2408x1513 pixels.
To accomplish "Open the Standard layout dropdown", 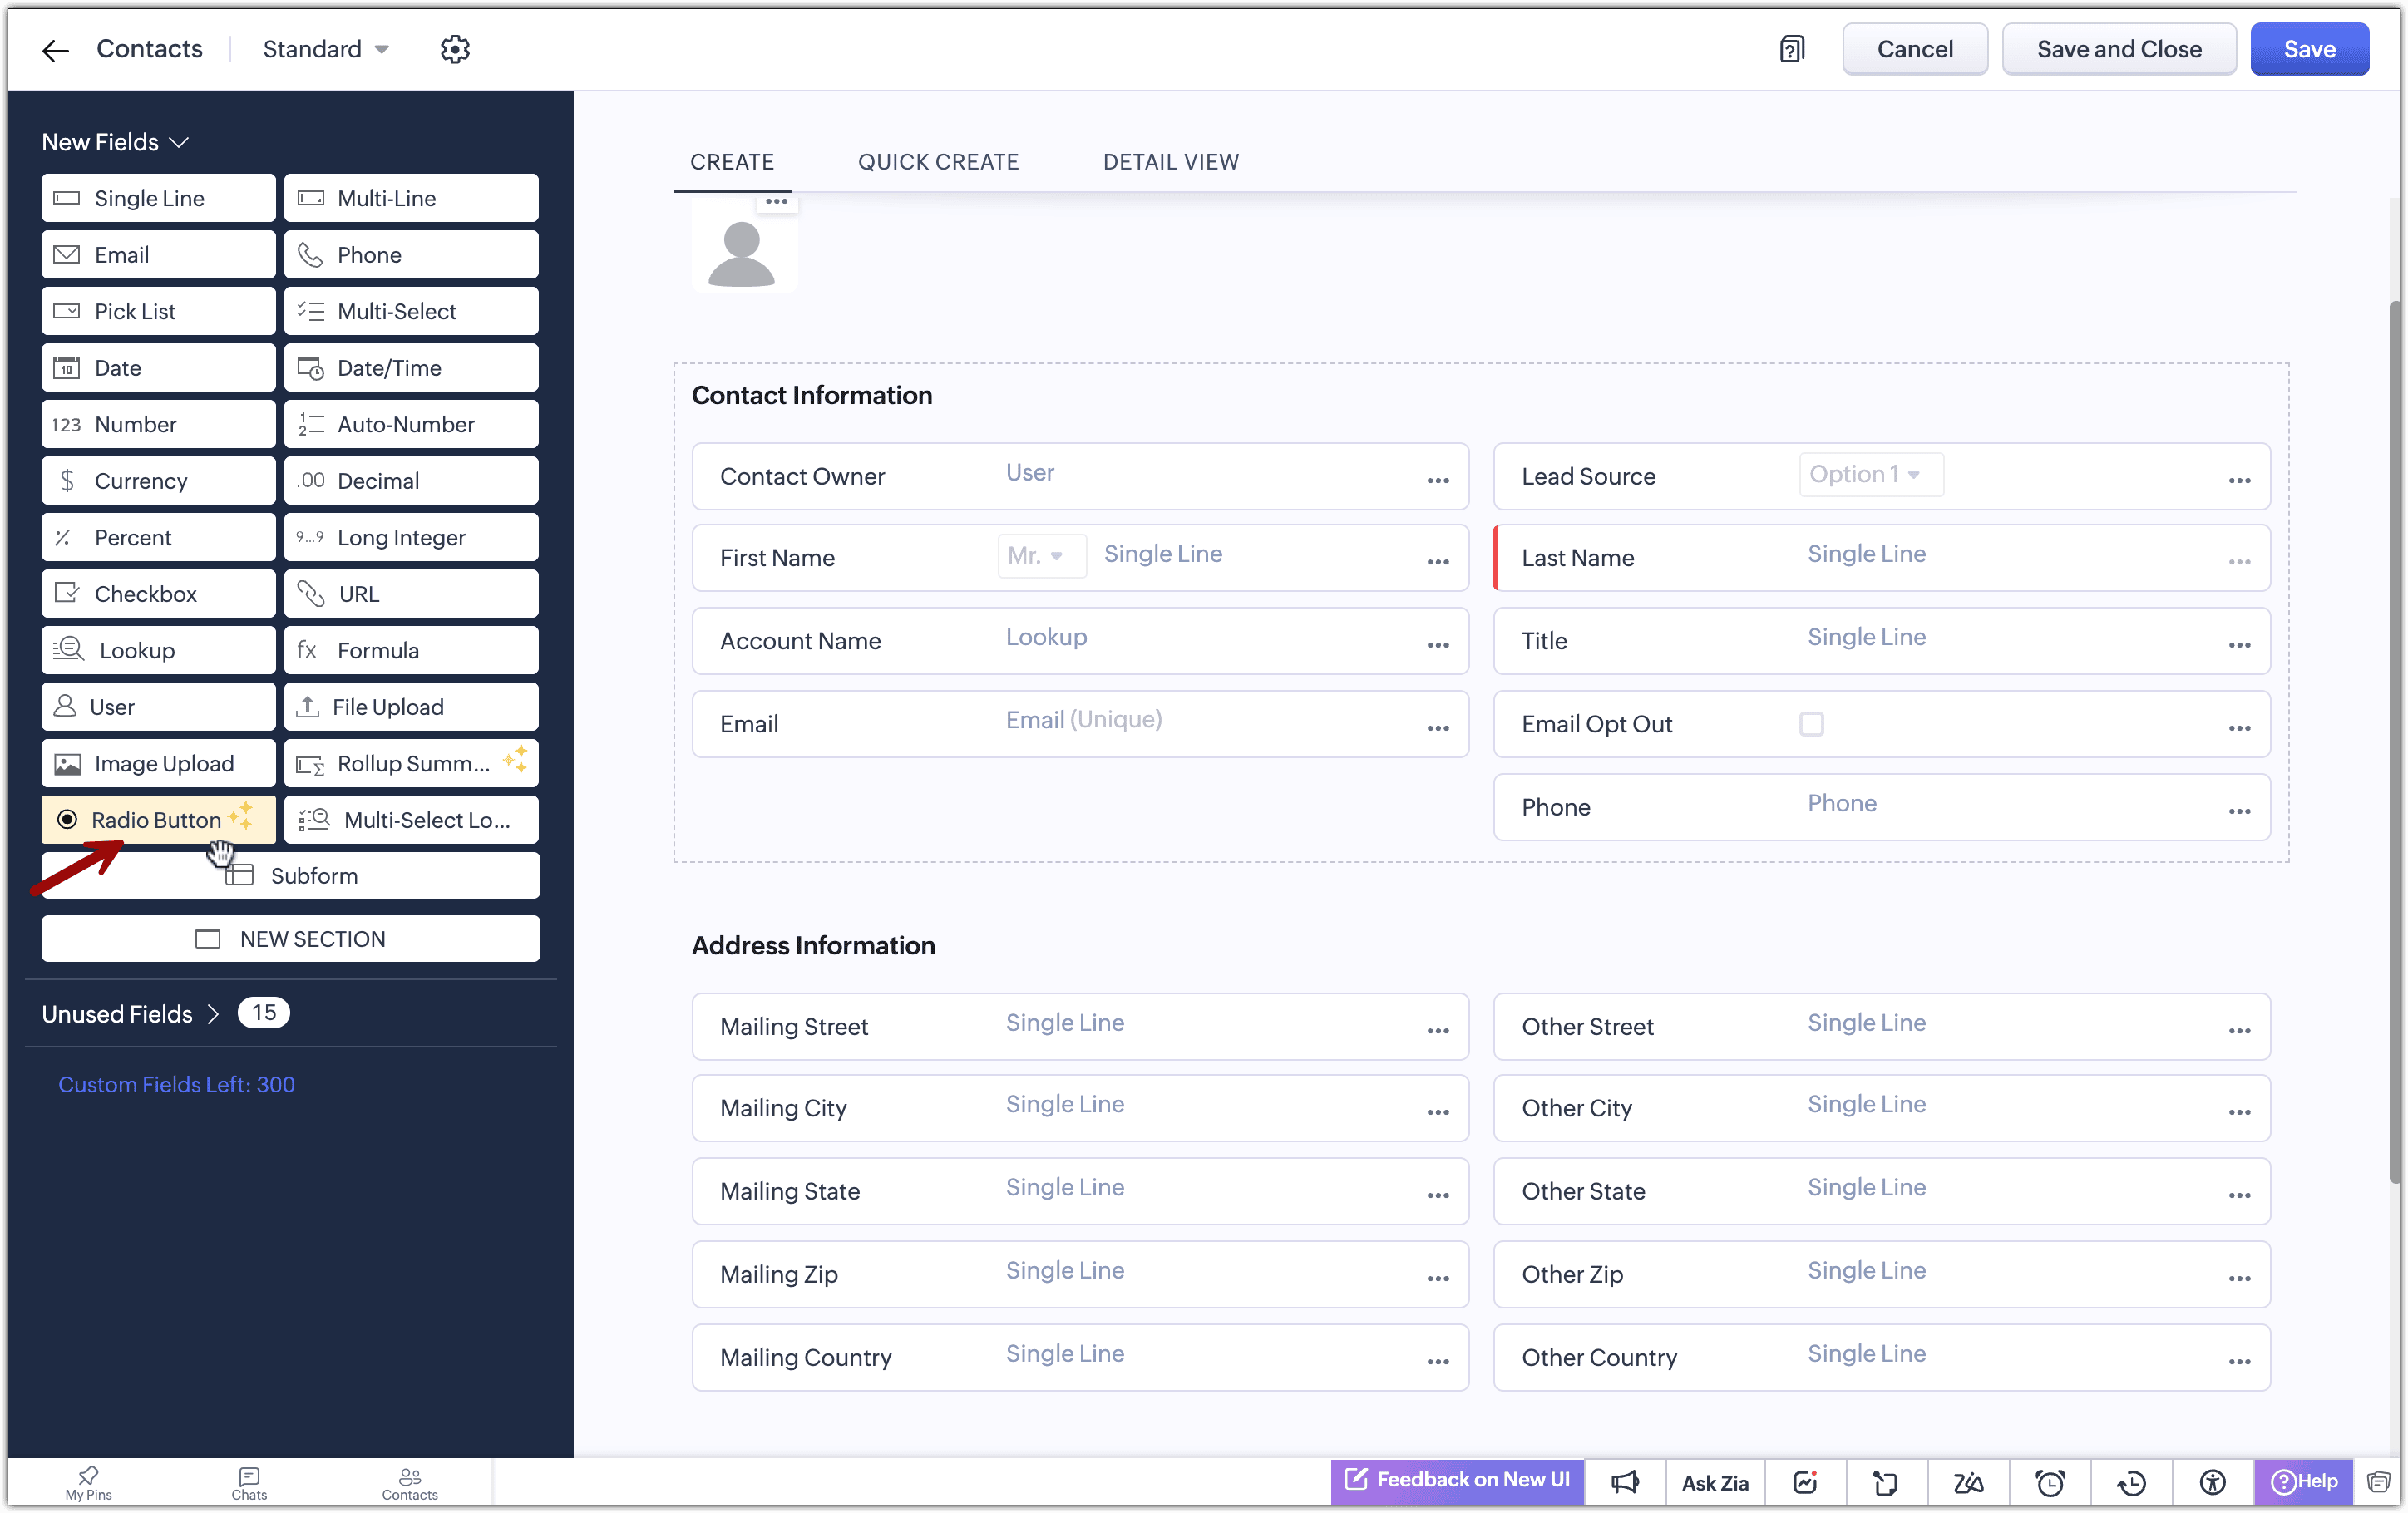I will coord(325,49).
